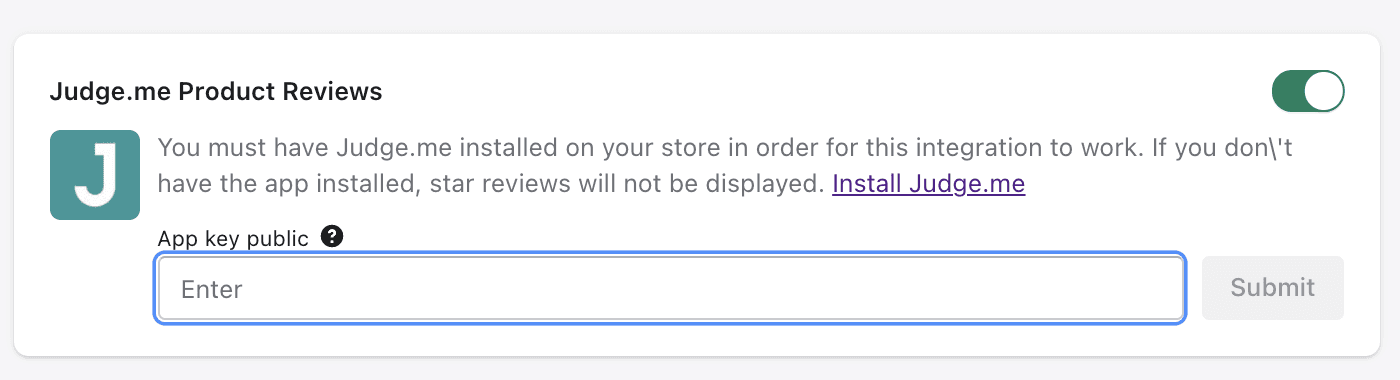Click the blue-outlined app key text box
The height and width of the screenshot is (380, 1400).
click(x=671, y=289)
